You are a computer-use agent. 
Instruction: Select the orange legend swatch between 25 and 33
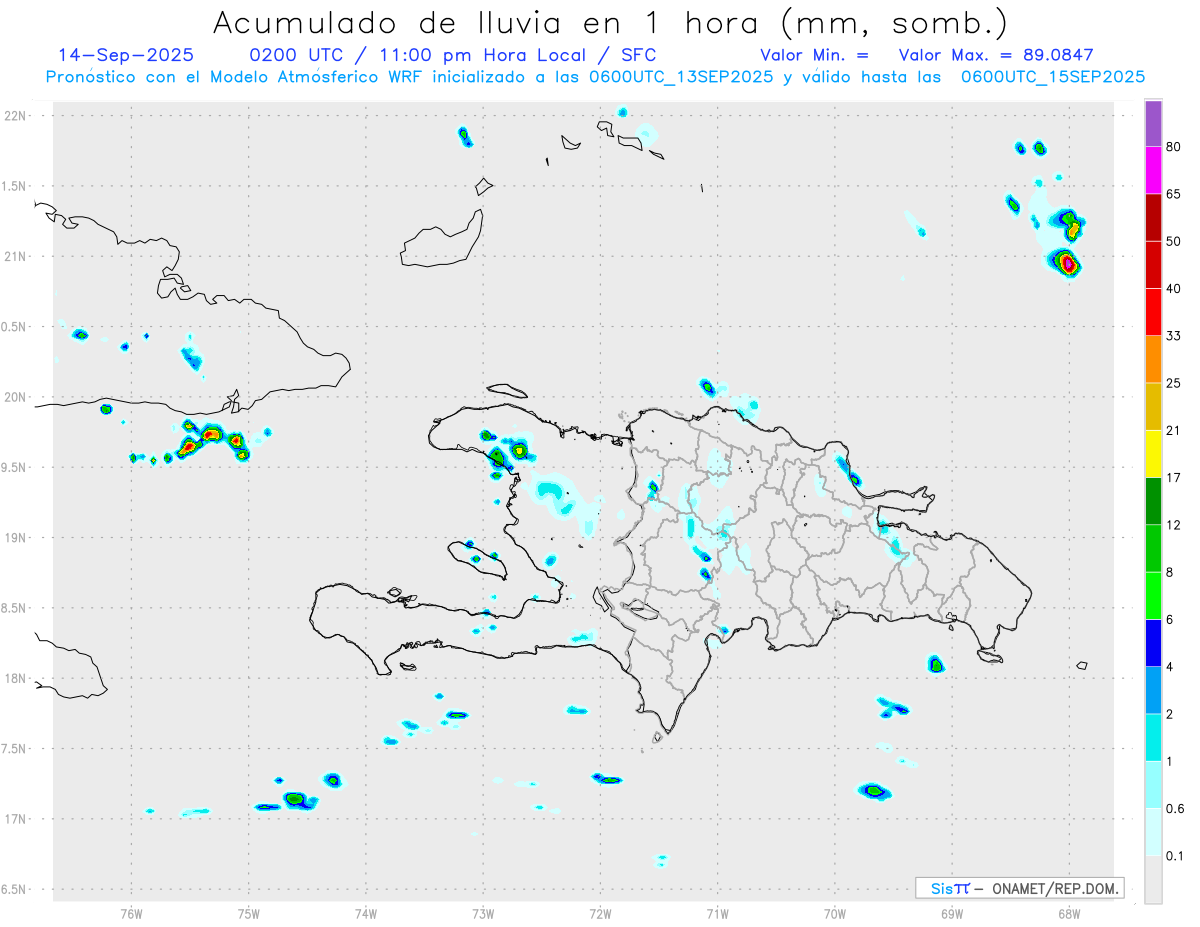tap(1153, 360)
